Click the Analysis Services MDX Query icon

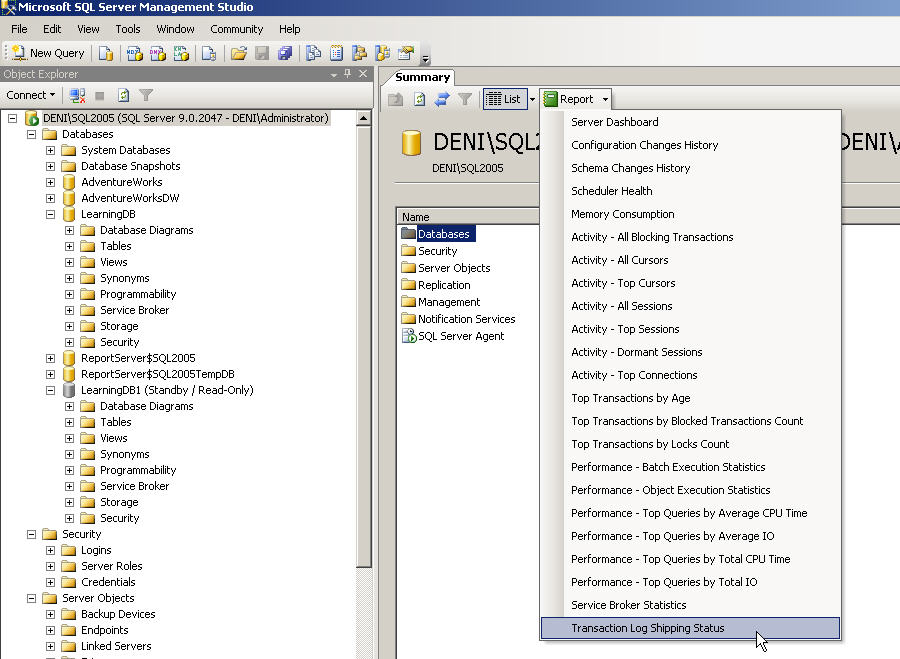[134, 53]
